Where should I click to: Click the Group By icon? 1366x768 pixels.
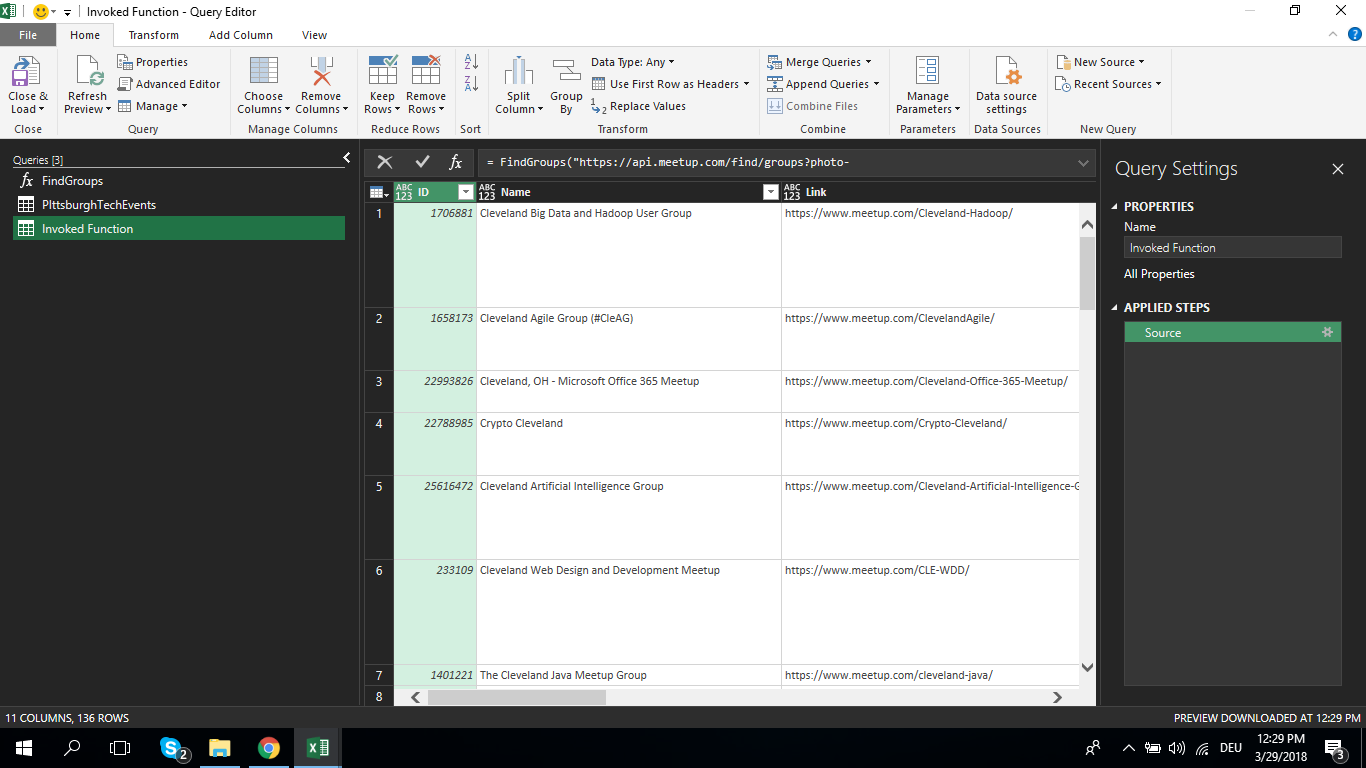pyautogui.click(x=566, y=74)
